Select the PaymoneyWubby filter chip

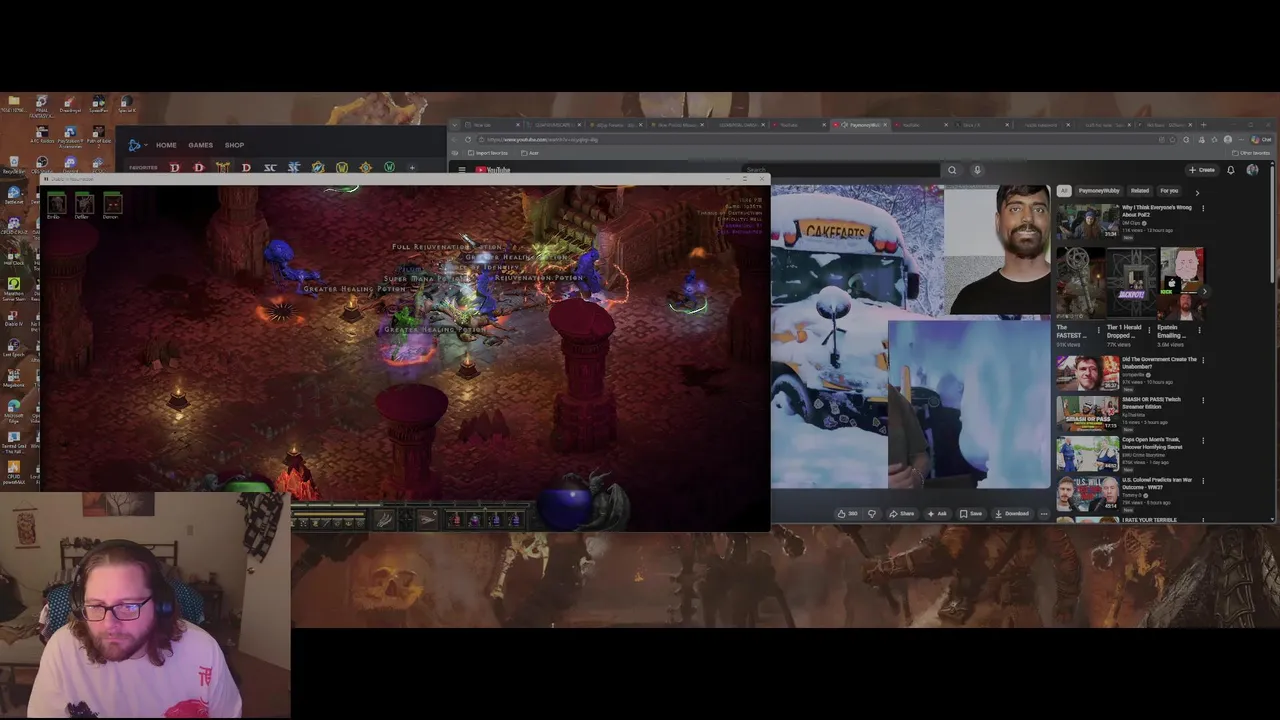tap(1099, 190)
